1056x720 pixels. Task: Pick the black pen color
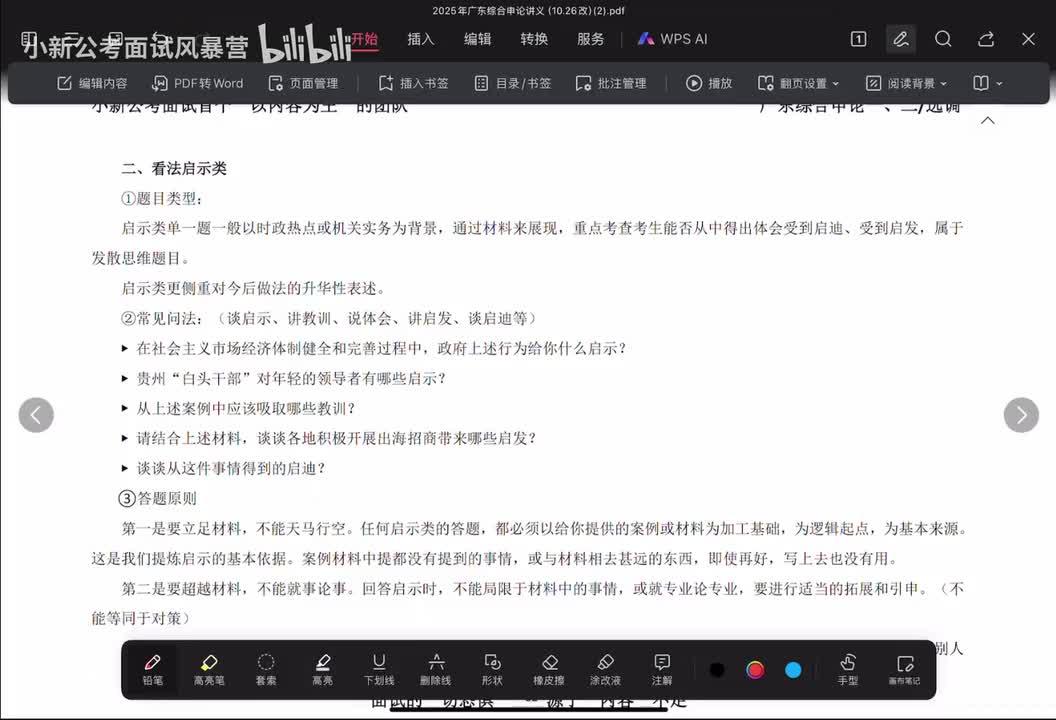coord(717,669)
